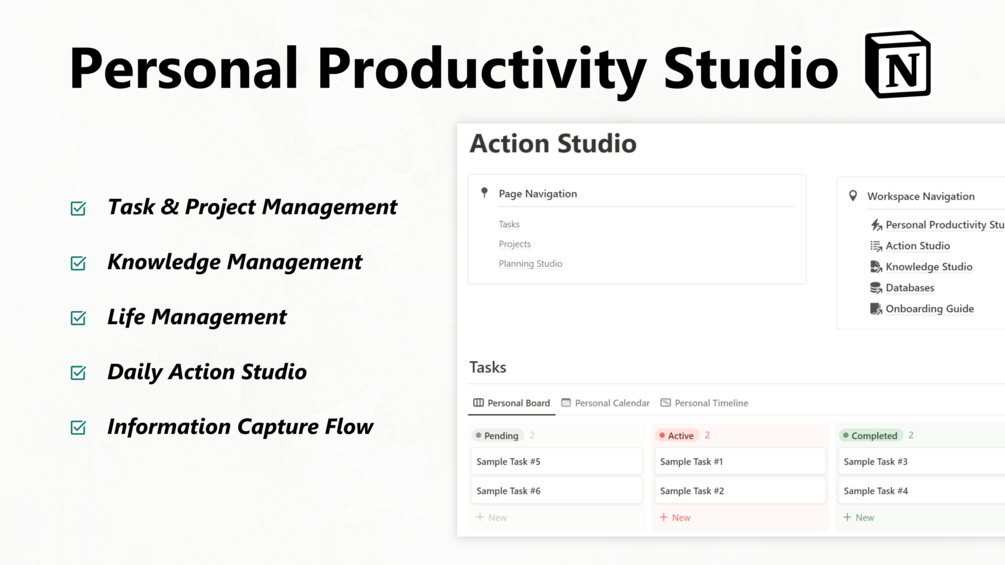Image resolution: width=1005 pixels, height=565 pixels.
Task: Click the Completed status tag
Action: [x=870, y=436]
